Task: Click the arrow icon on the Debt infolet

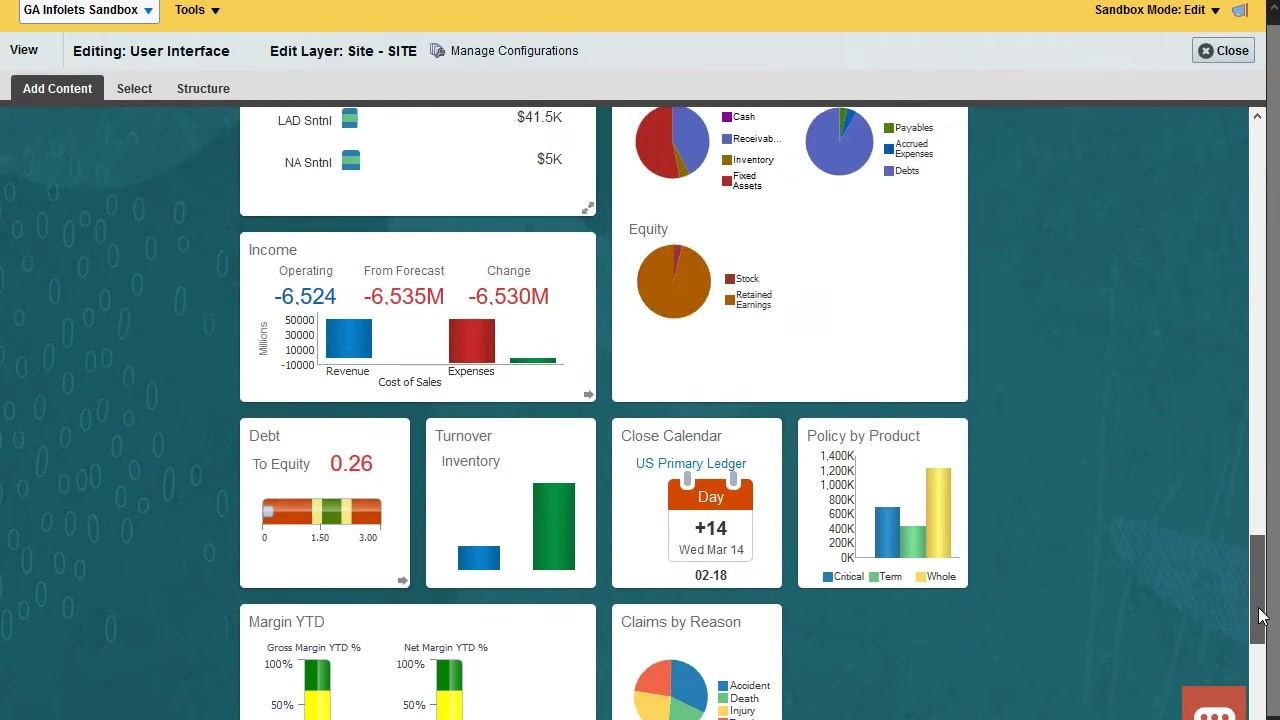Action: point(402,580)
